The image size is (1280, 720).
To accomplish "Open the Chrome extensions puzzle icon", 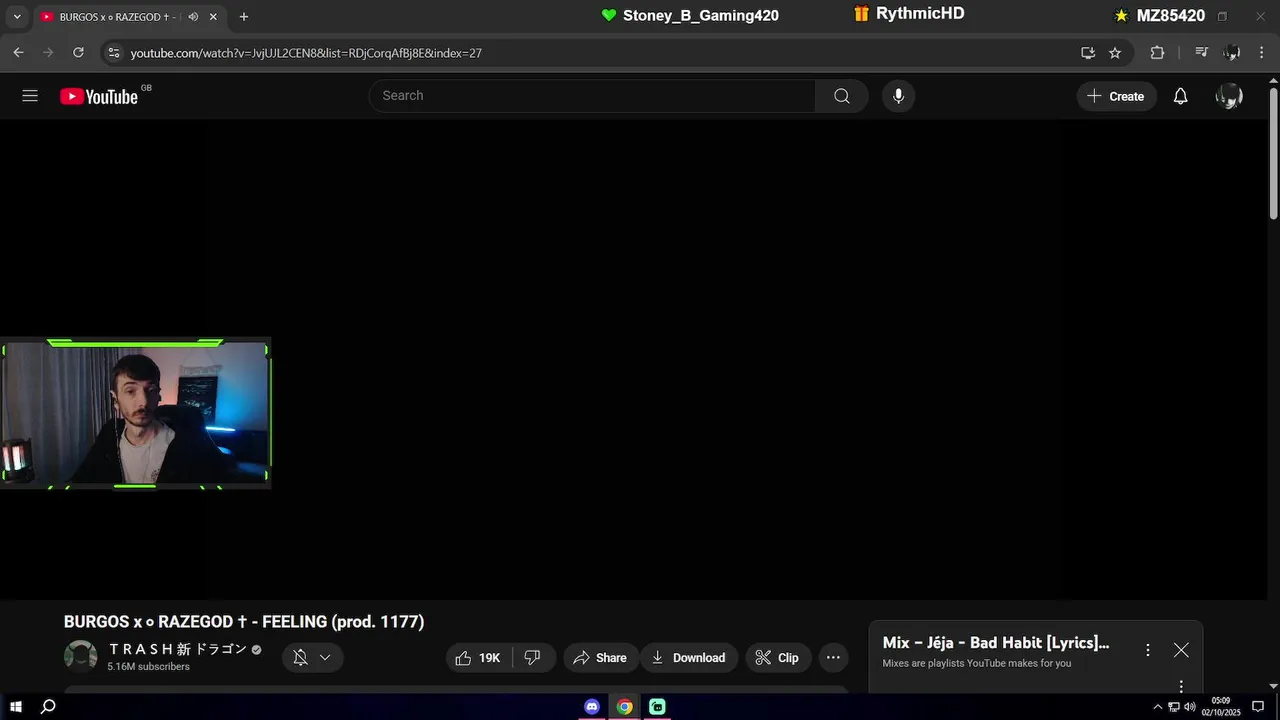I will pyautogui.click(x=1157, y=53).
